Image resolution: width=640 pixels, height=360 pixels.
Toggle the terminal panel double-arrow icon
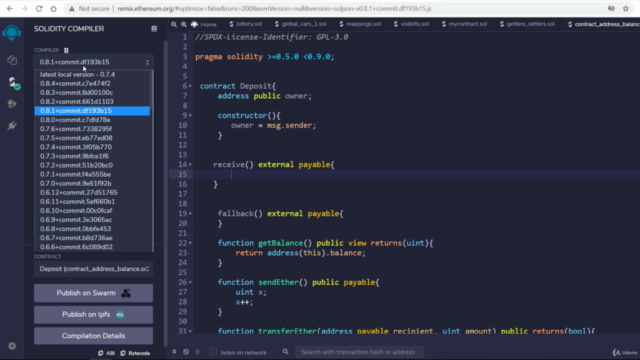click(x=174, y=352)
